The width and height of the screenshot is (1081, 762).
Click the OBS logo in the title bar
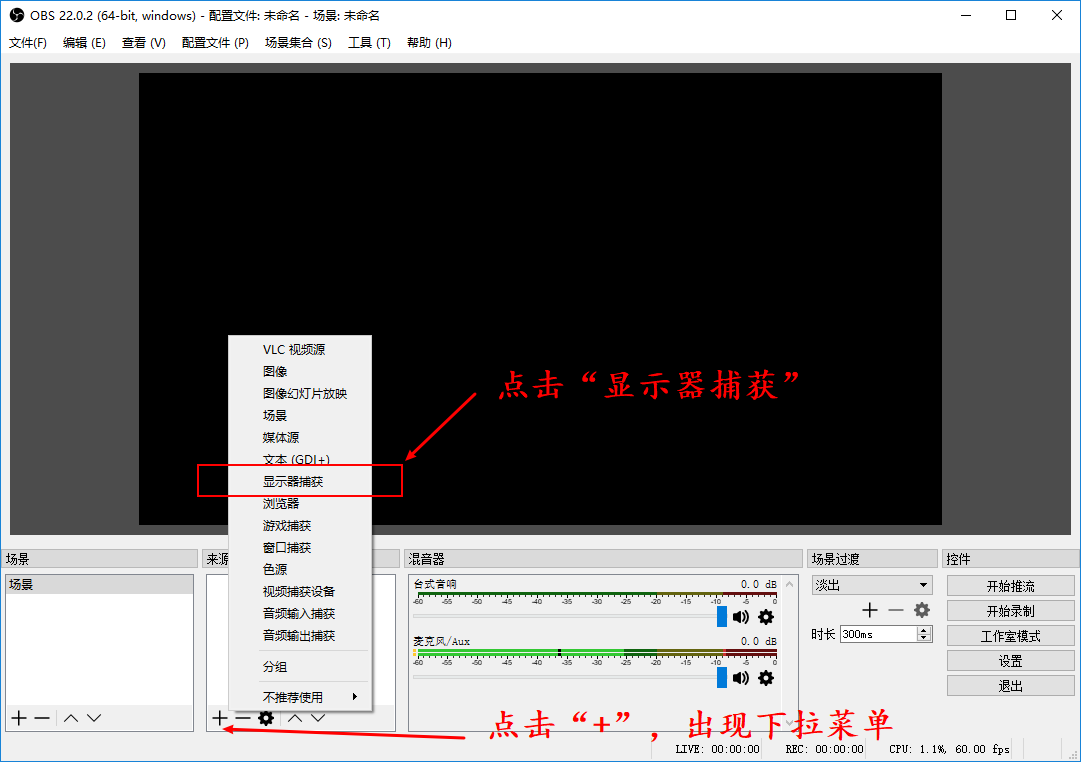(17, 15)
